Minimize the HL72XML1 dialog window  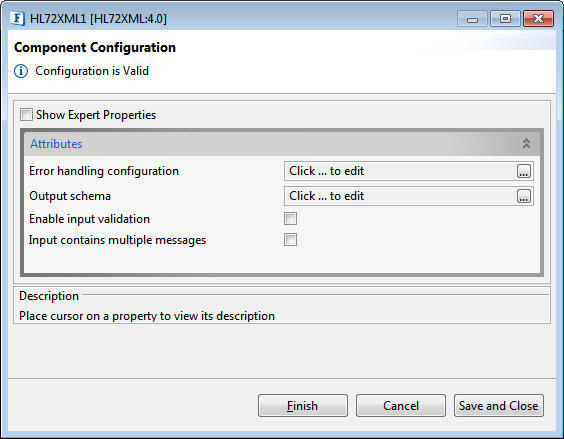pyautogui.click(x=472, y=19)
